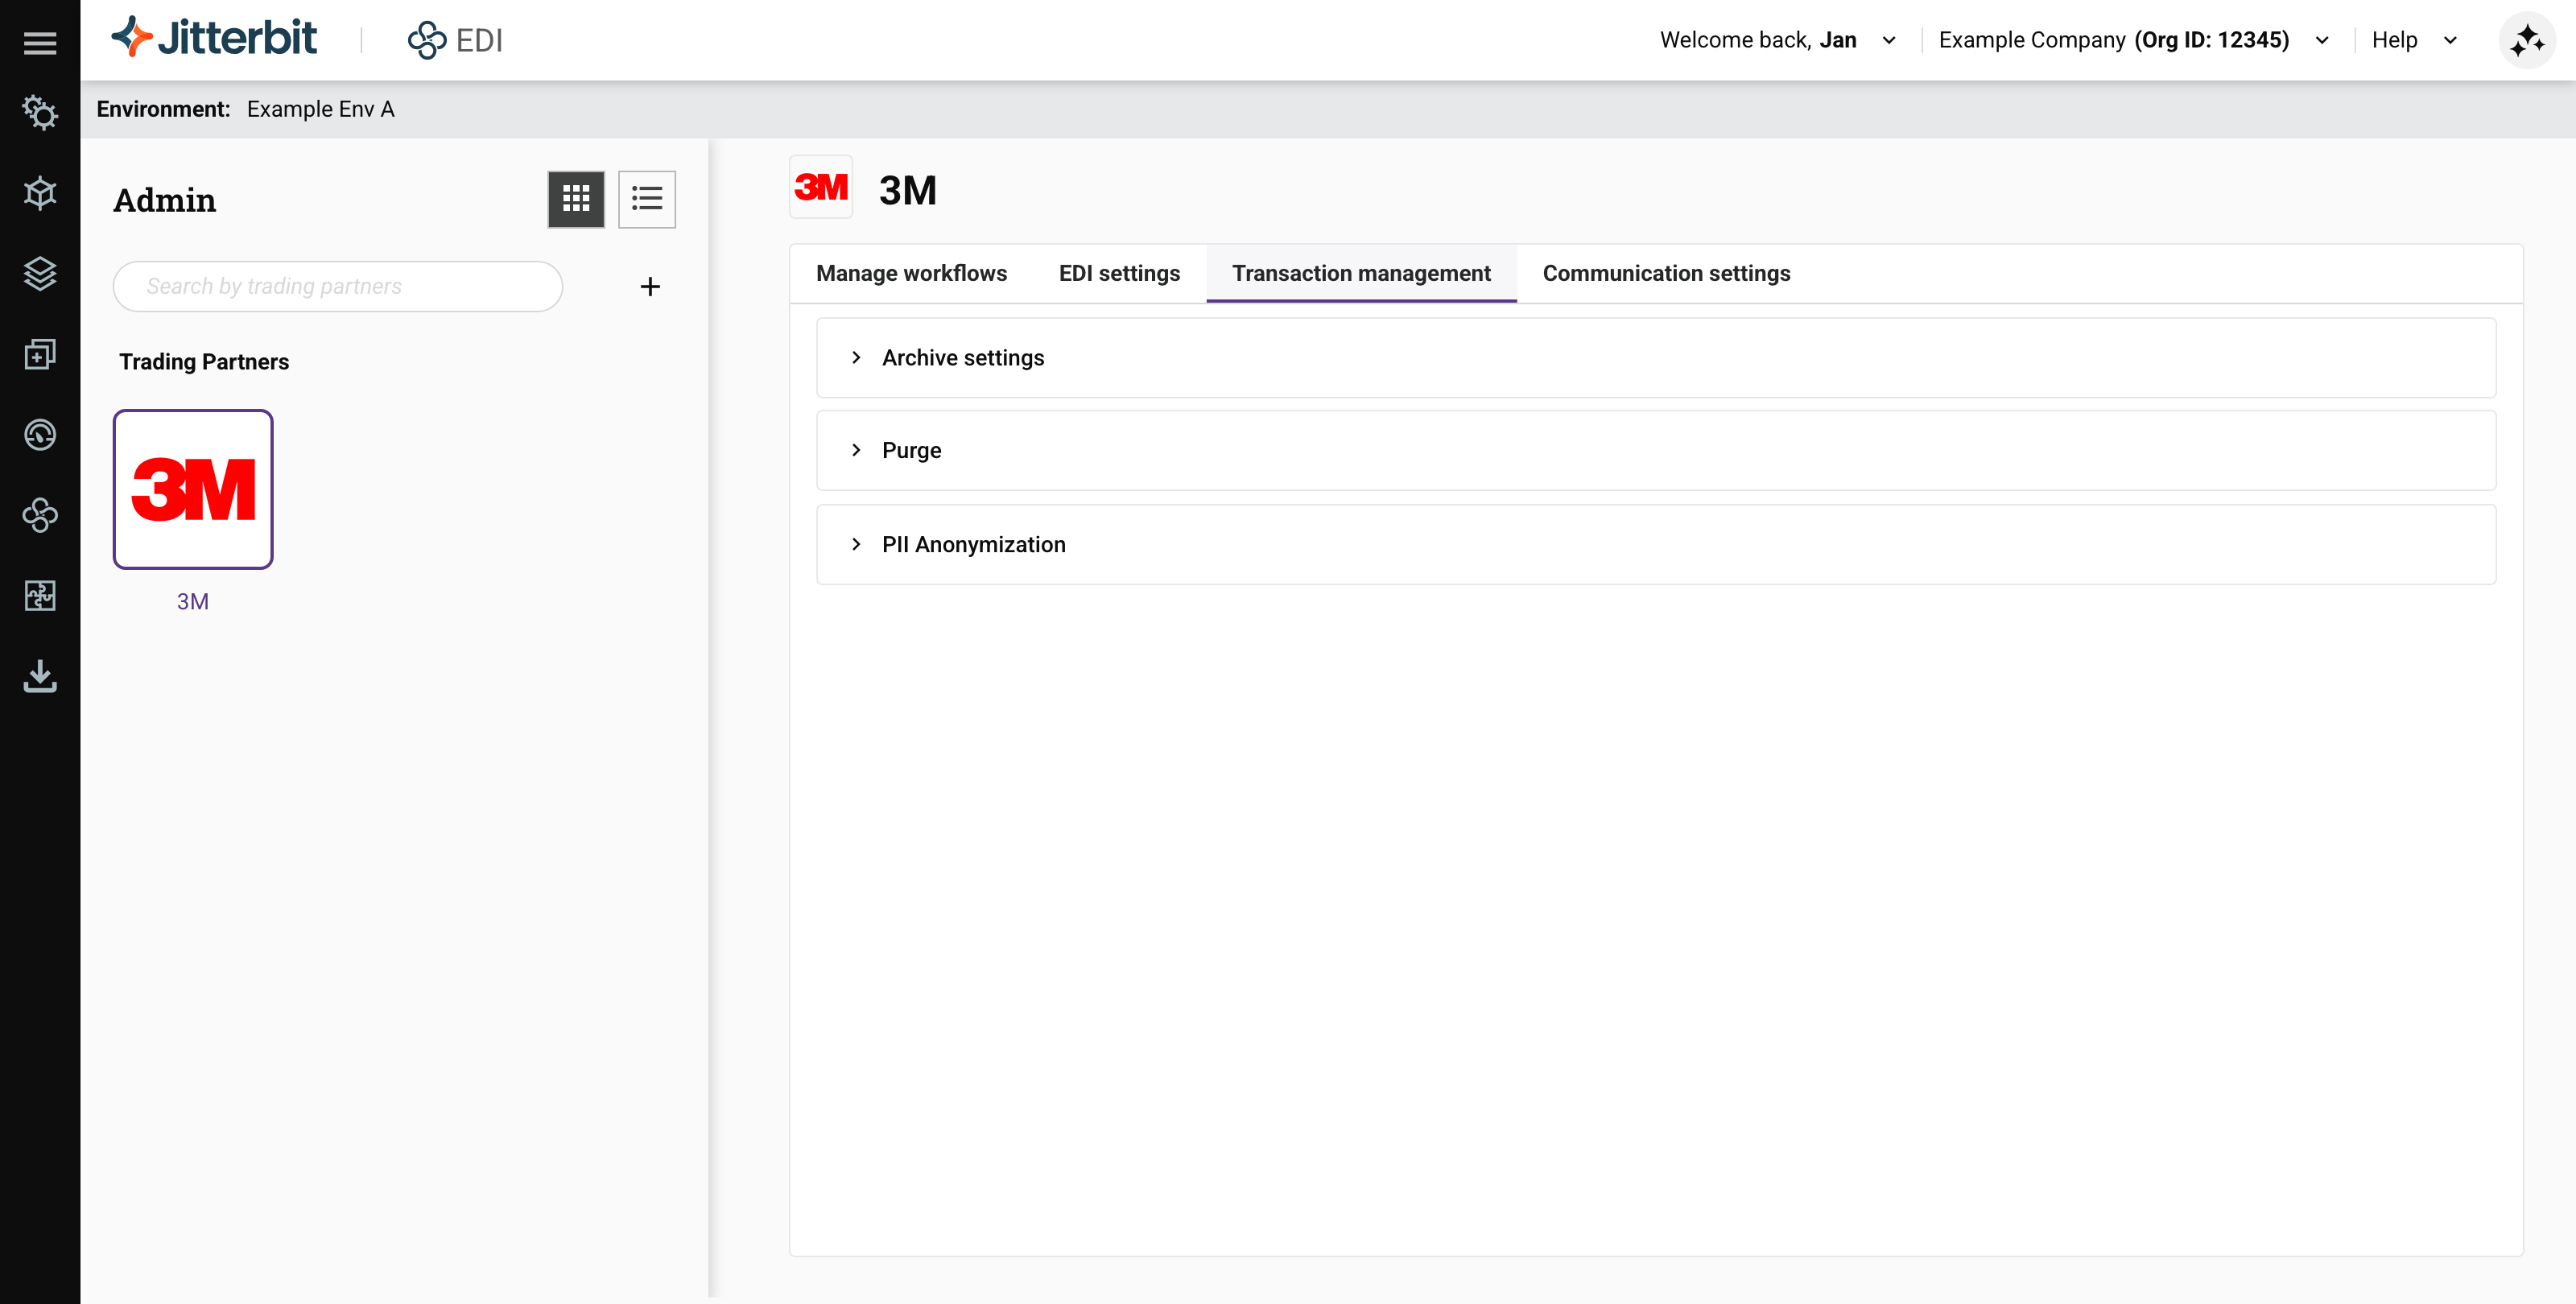Add a new trading partner with plus
Viewport: 2576px width, 1304px height.
(x=650, y=287)
